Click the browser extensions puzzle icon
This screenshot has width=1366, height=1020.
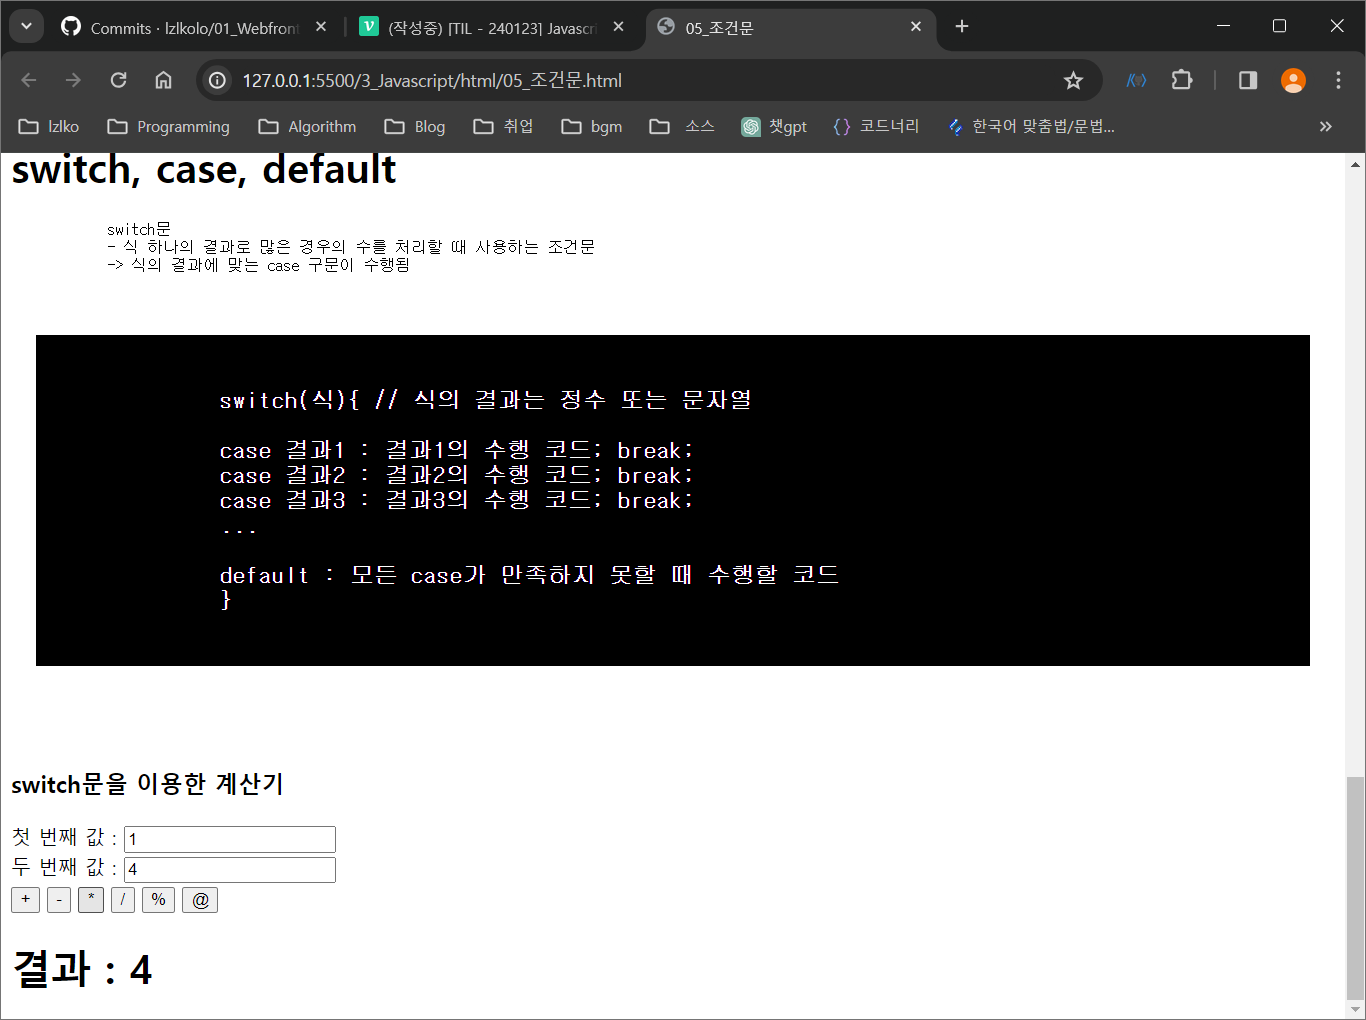1182,80
